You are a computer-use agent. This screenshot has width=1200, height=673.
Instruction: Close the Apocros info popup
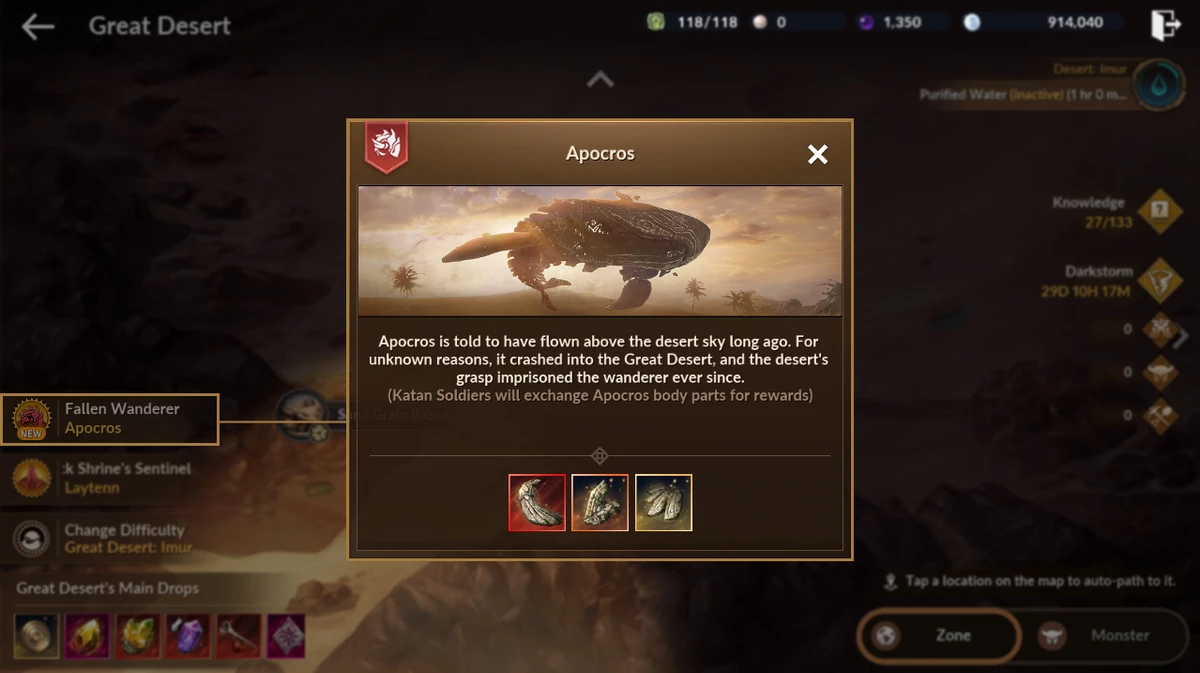pos(818,154)
